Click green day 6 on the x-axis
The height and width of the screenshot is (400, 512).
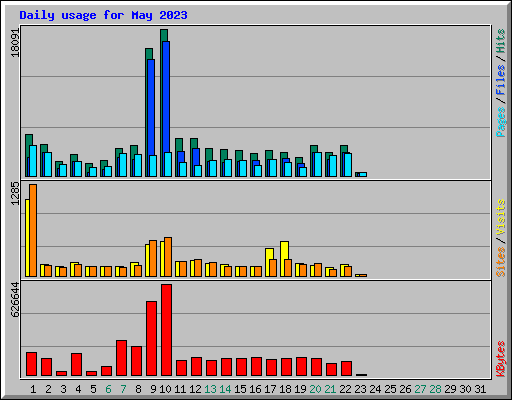108,389
